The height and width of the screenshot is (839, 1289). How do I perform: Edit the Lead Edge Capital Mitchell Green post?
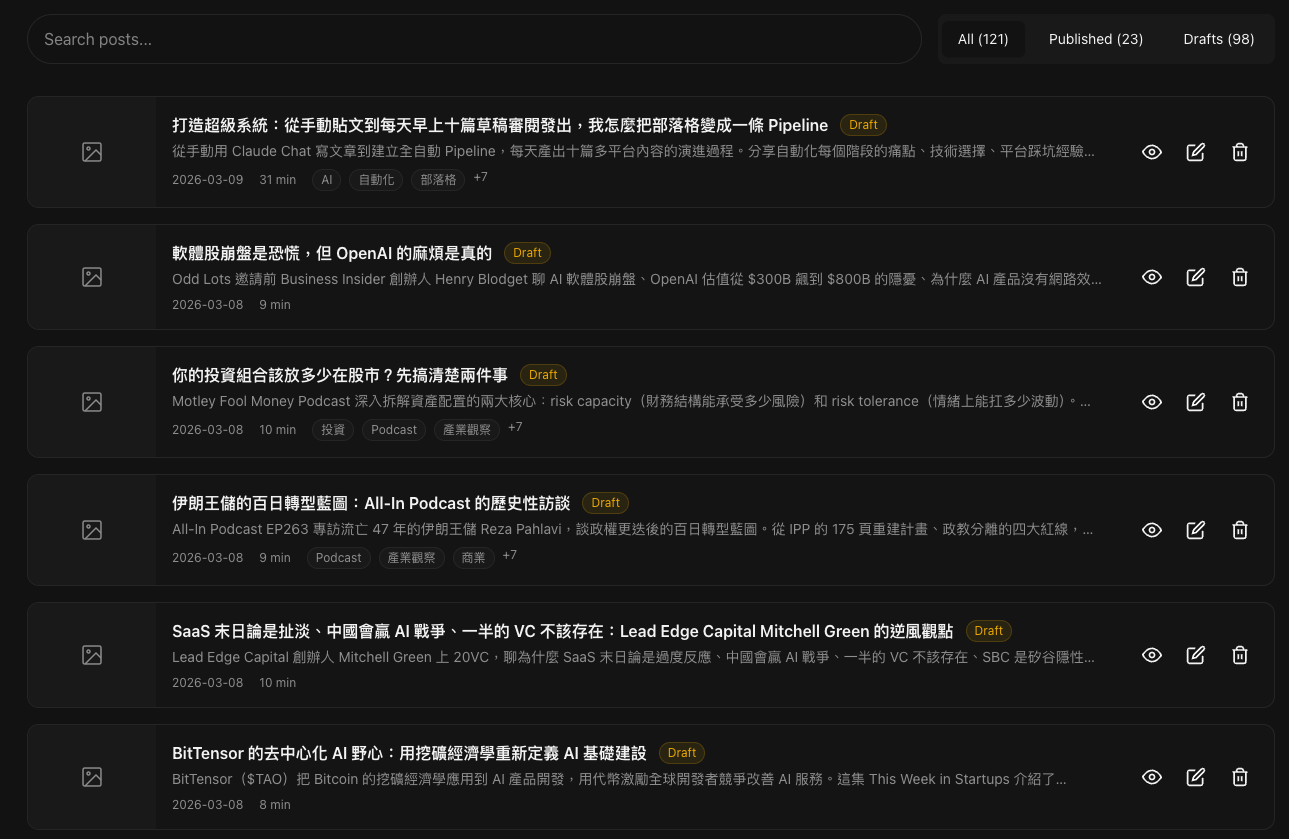point(1196,655)
